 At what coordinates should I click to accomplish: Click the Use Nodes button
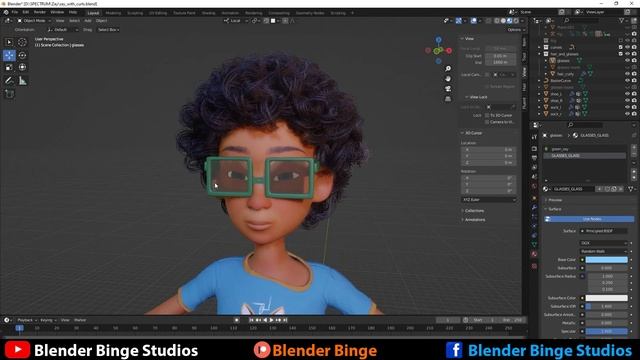click(589, 219)
